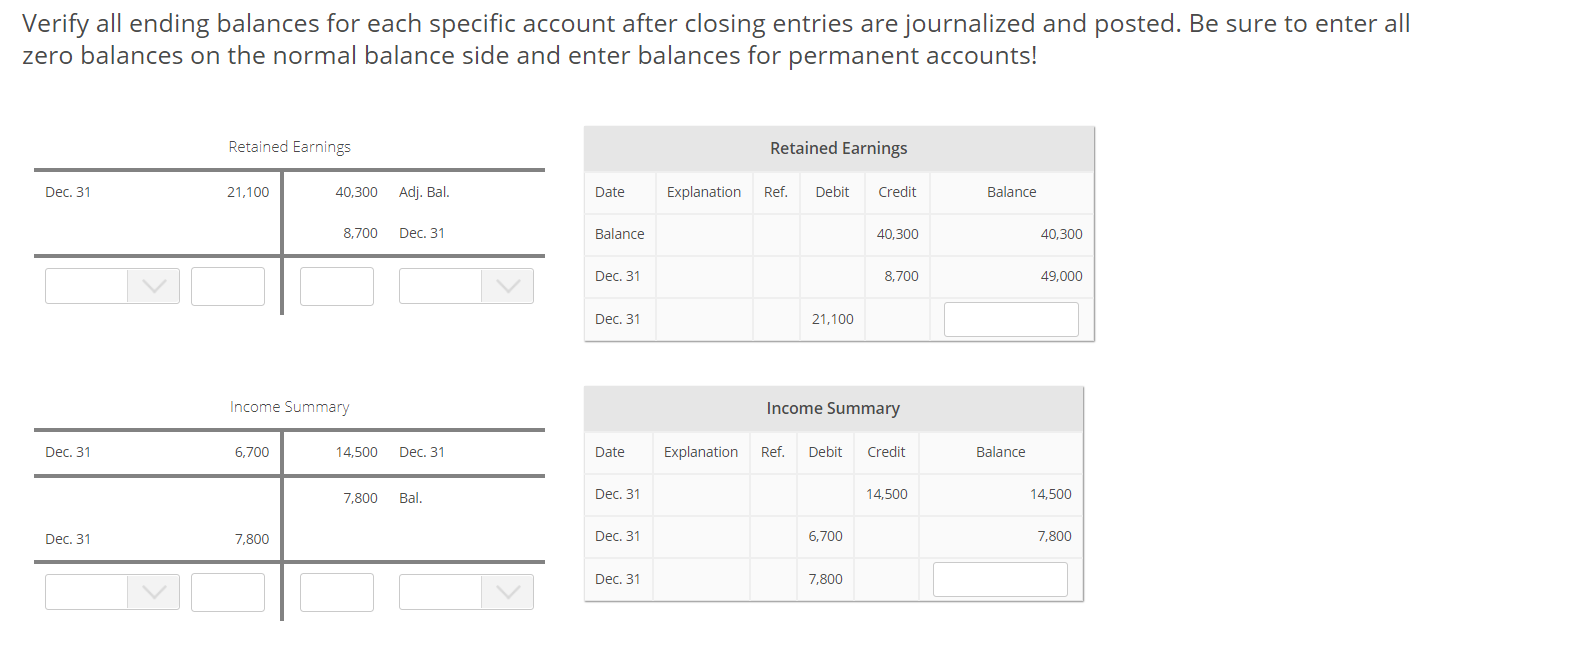Click the final Balance input in Retained Earnings ledger
The image size is (1584, 652).
tap(1010, 318)
